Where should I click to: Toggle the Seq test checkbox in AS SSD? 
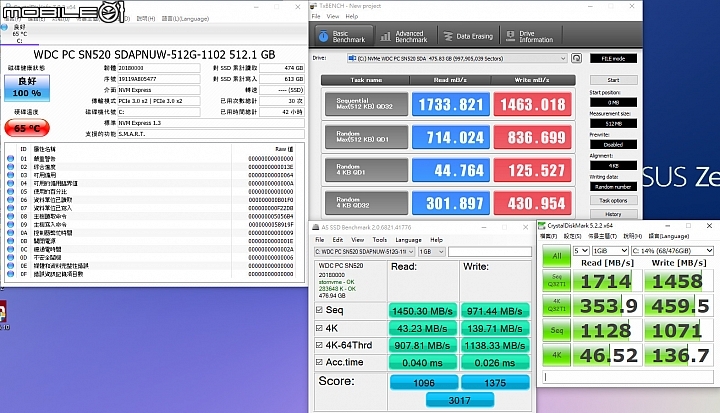click(319, 310)
